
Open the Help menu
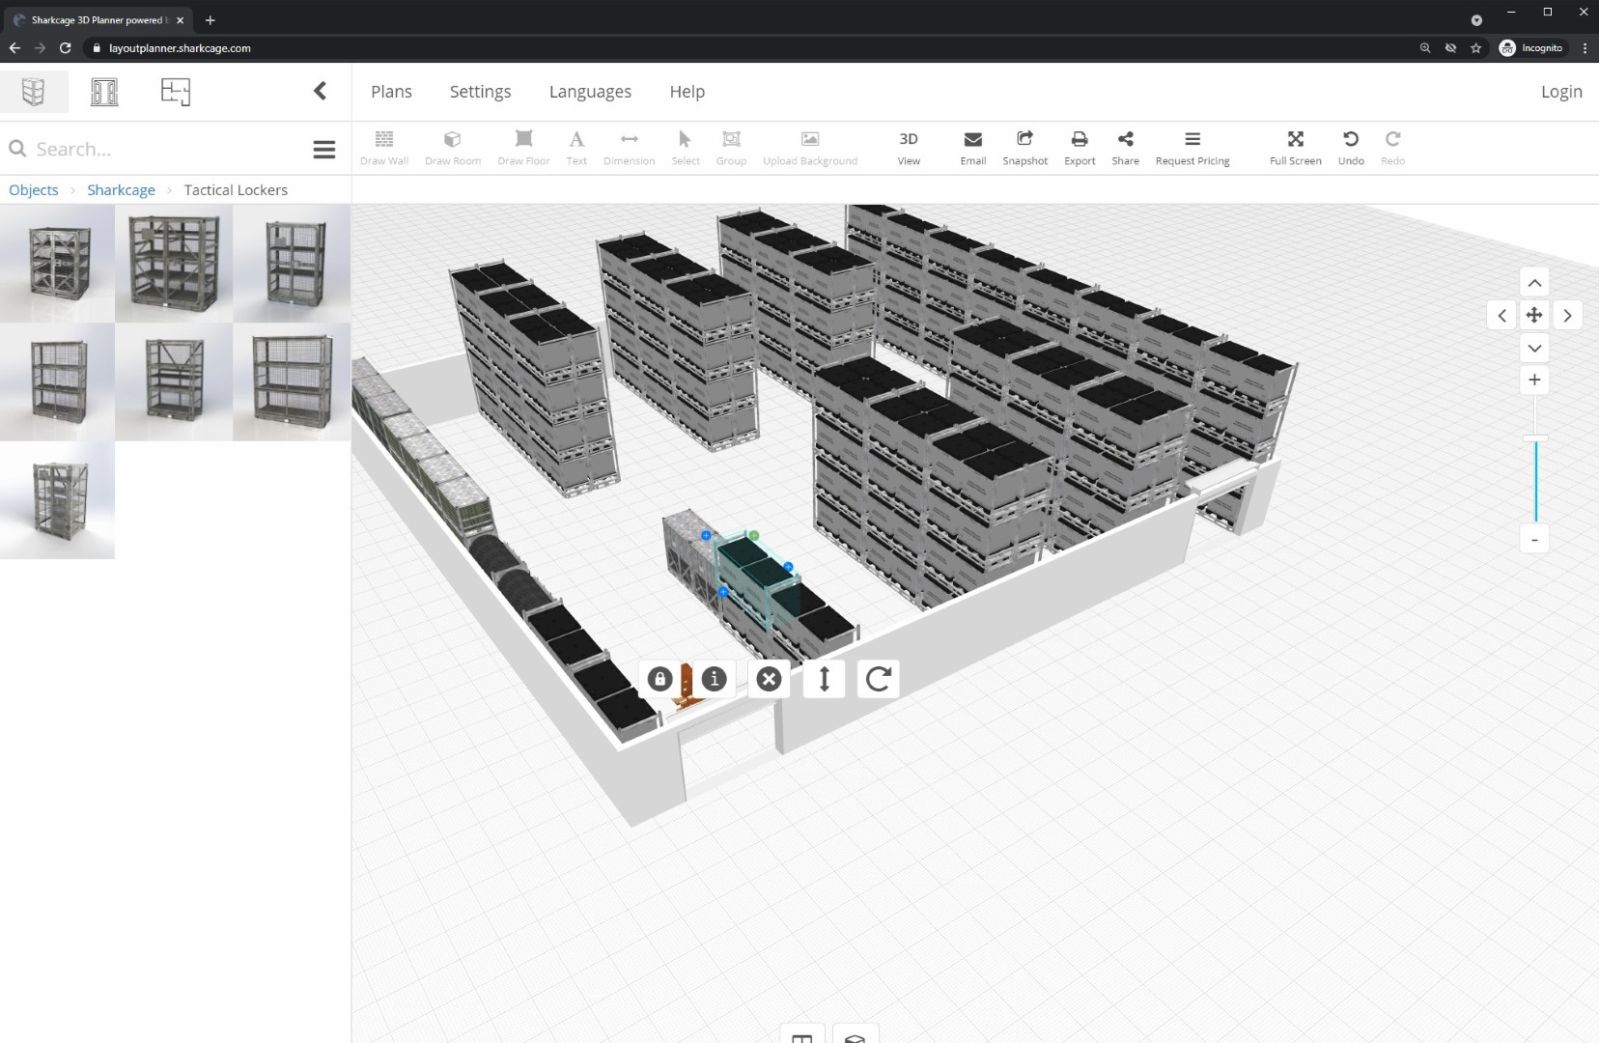click(687, 91)
